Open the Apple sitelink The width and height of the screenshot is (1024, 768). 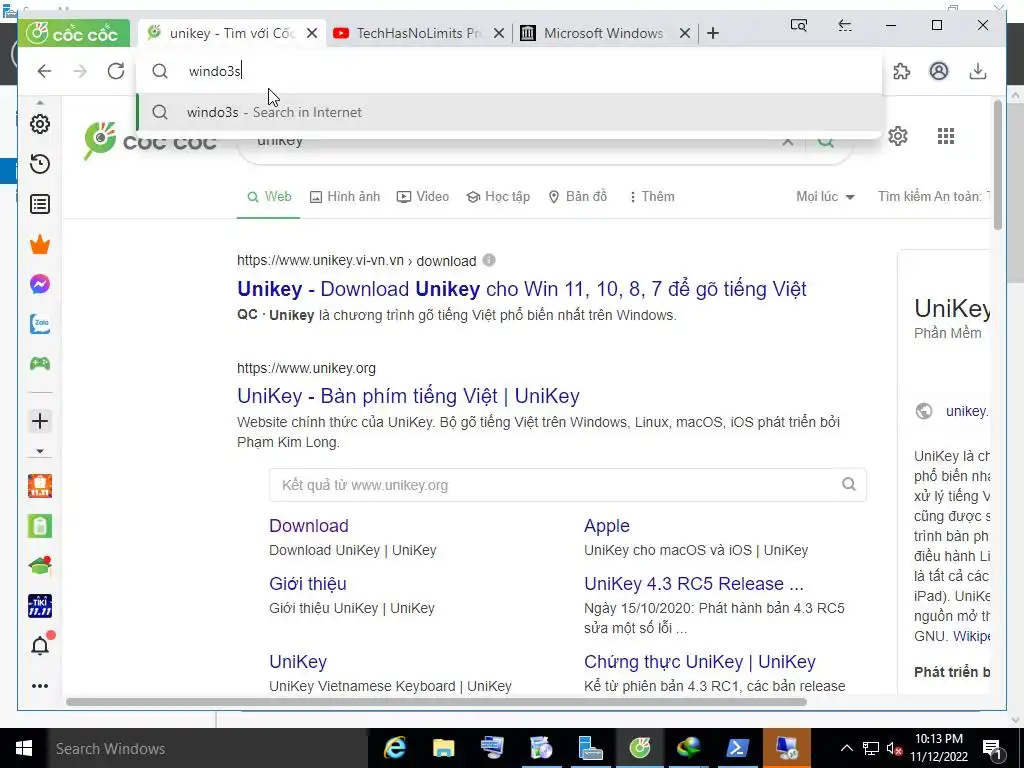click(607, 526)
